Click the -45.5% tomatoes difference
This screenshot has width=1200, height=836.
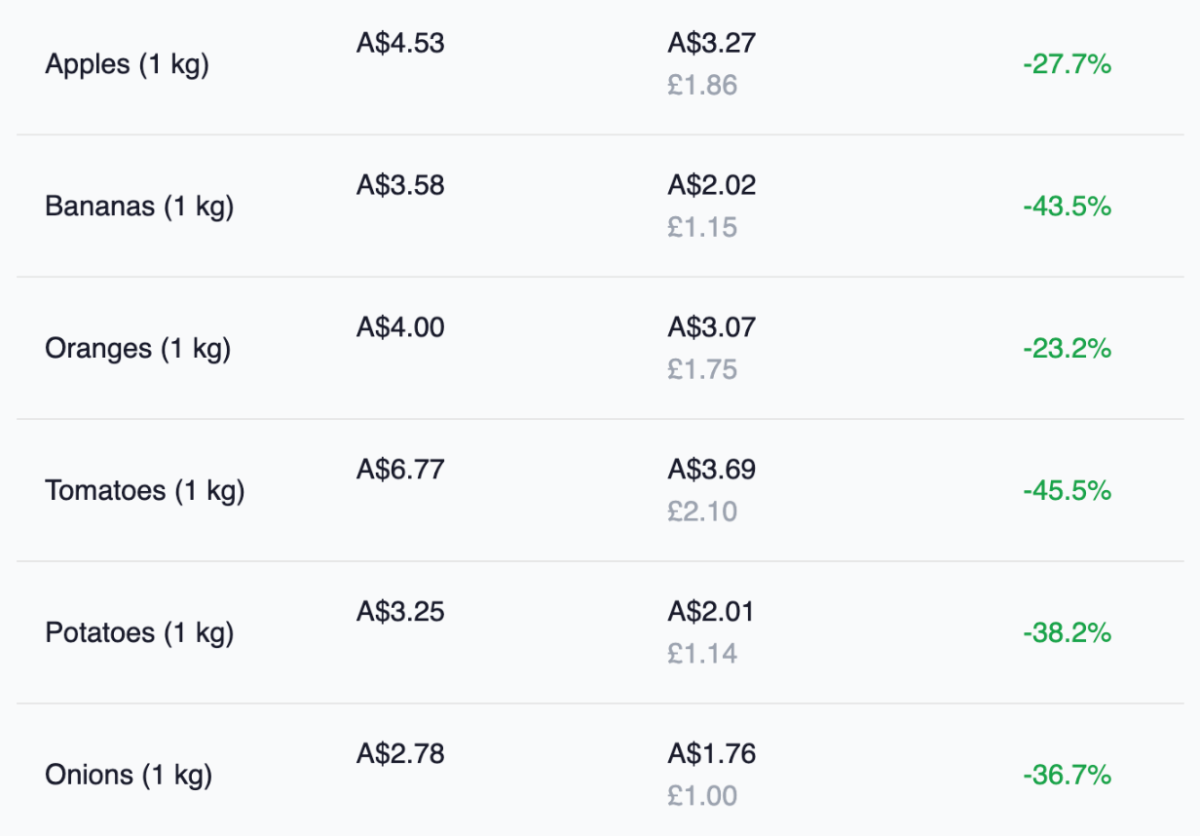click(x=1067, y=491)
